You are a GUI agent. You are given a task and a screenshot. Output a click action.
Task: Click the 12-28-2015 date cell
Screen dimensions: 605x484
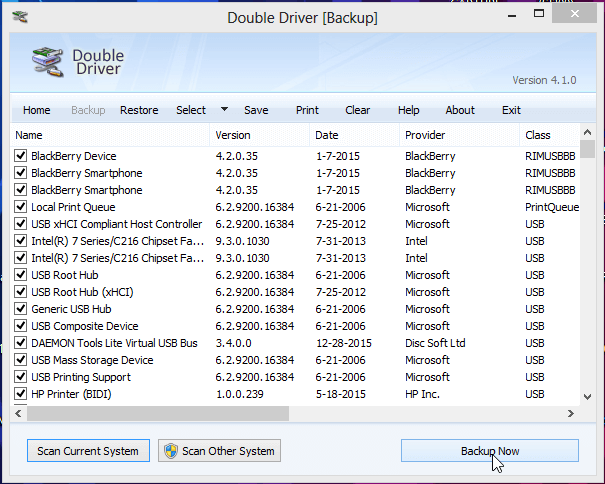(344, 343)
